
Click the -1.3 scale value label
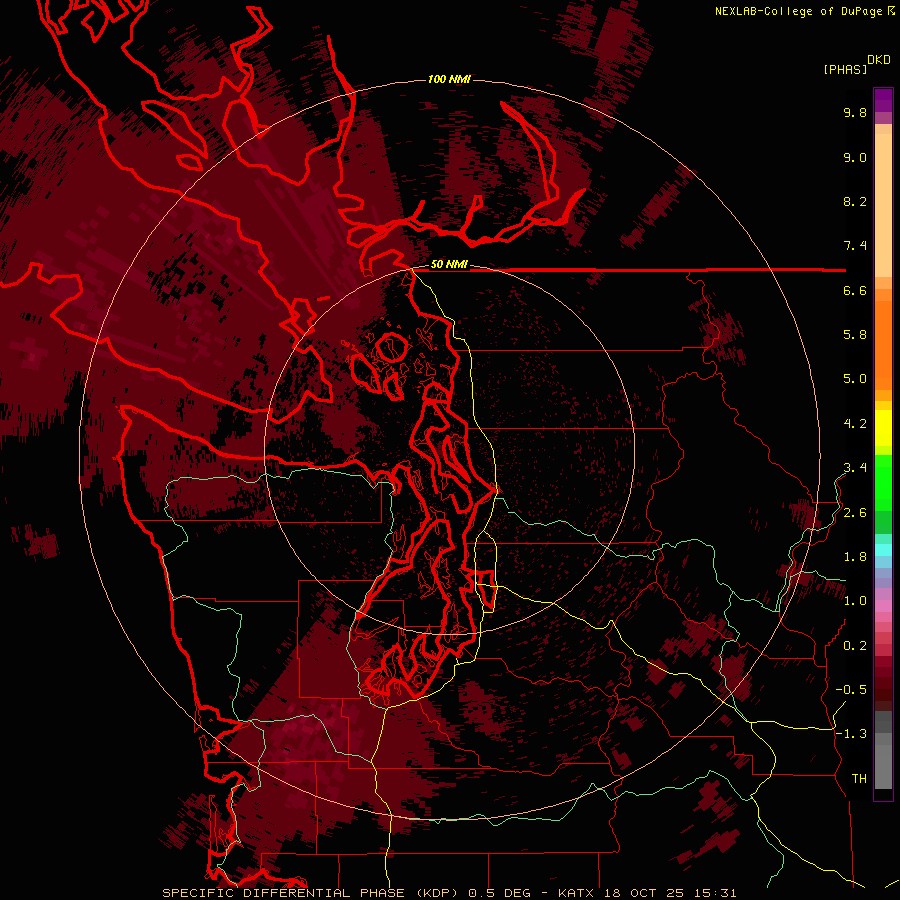point(851,734)
